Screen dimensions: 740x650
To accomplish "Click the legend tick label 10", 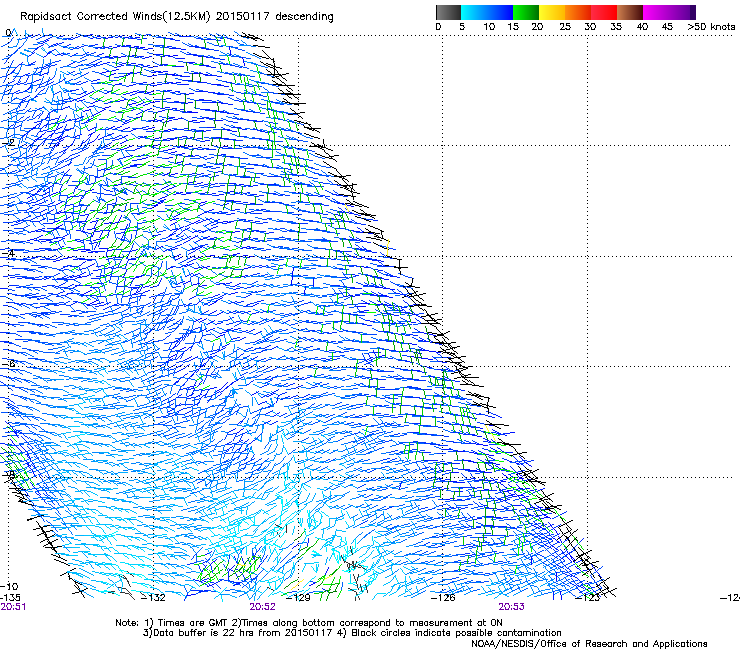I will pyautogui.click(x=489, y=27).
